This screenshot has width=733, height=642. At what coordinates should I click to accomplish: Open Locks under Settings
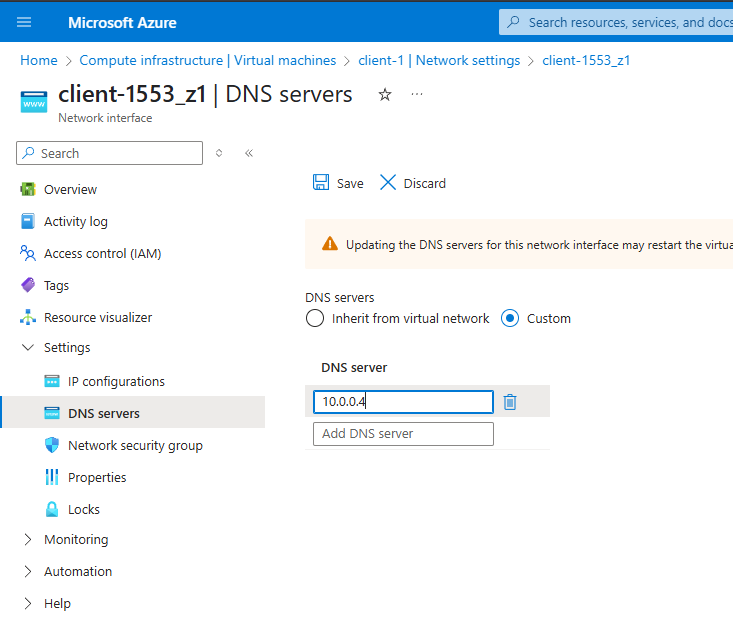(x=84, y=509)
